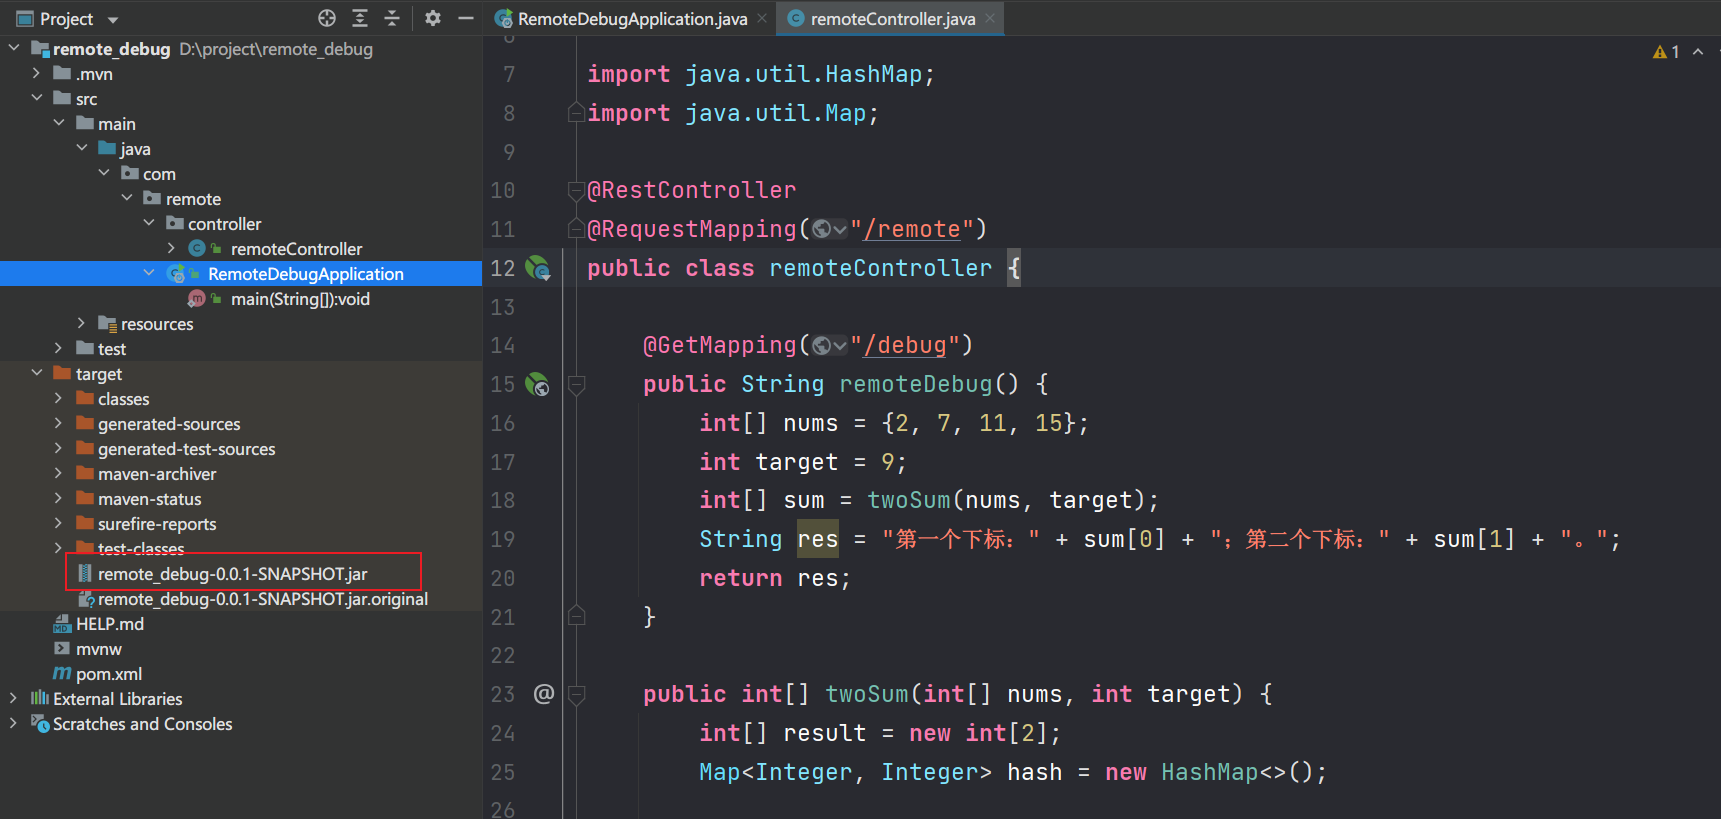The image size is (1721, 819).
Task: Select the test-classes folder
Action: pyautogui.click(x=141, y=548)
